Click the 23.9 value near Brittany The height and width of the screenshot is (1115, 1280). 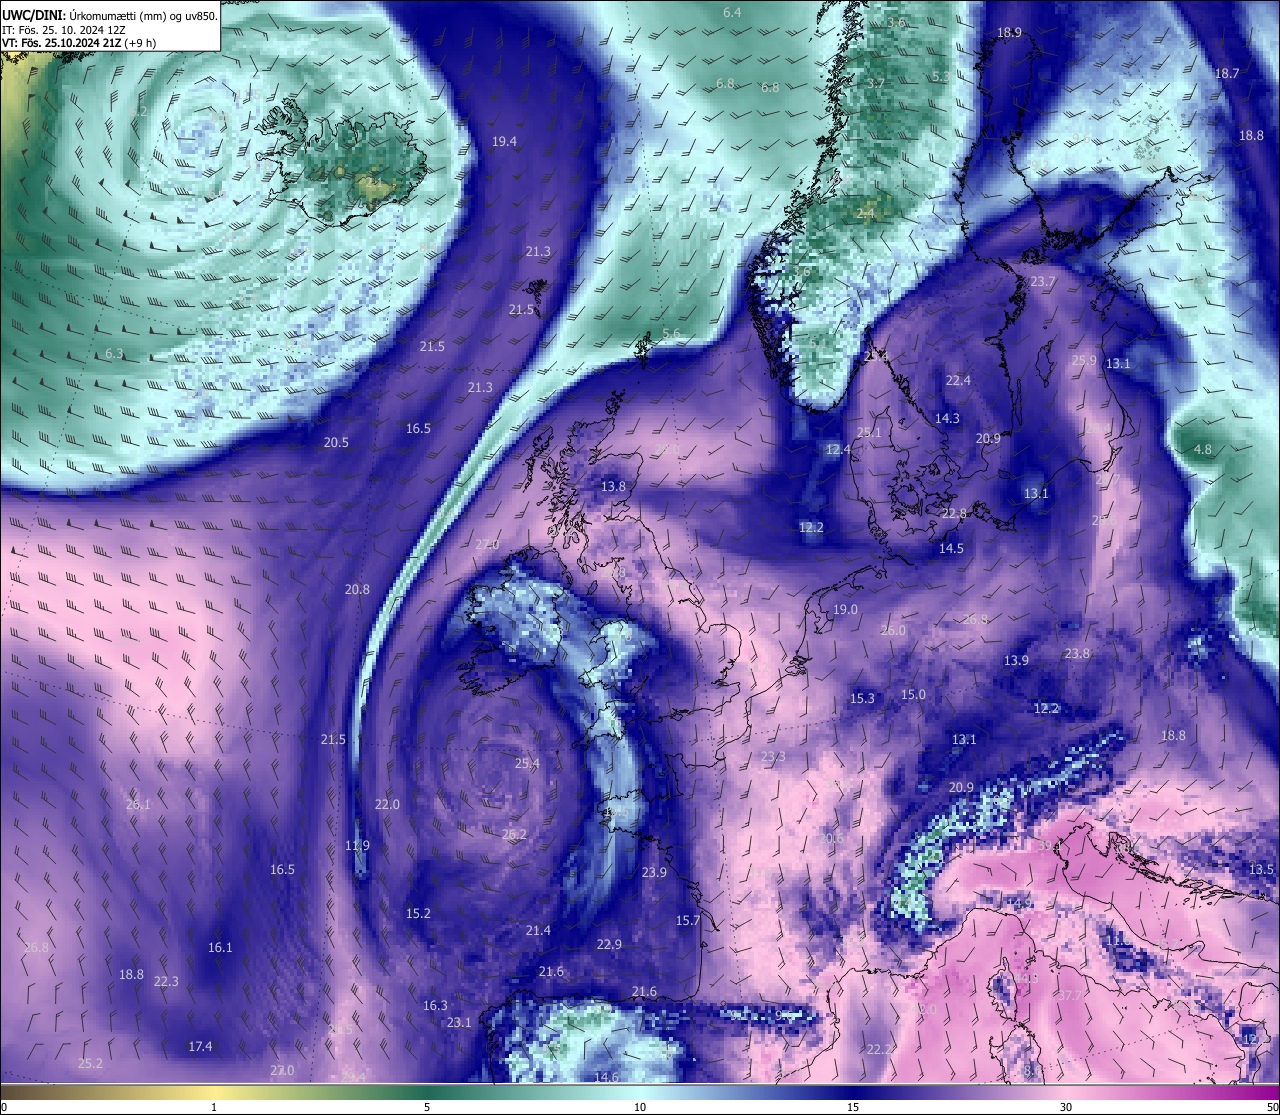654,873
